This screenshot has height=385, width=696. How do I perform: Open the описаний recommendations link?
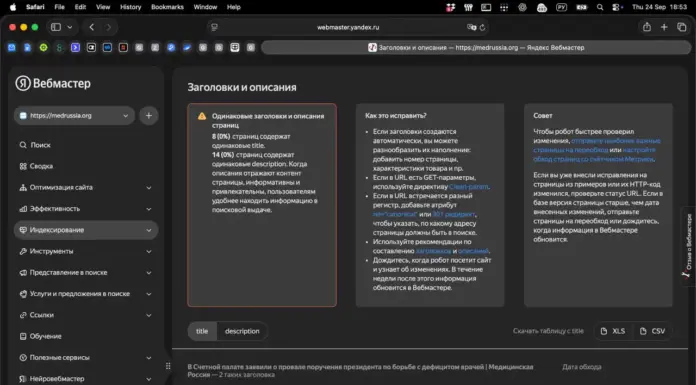[x=473, y=251]
